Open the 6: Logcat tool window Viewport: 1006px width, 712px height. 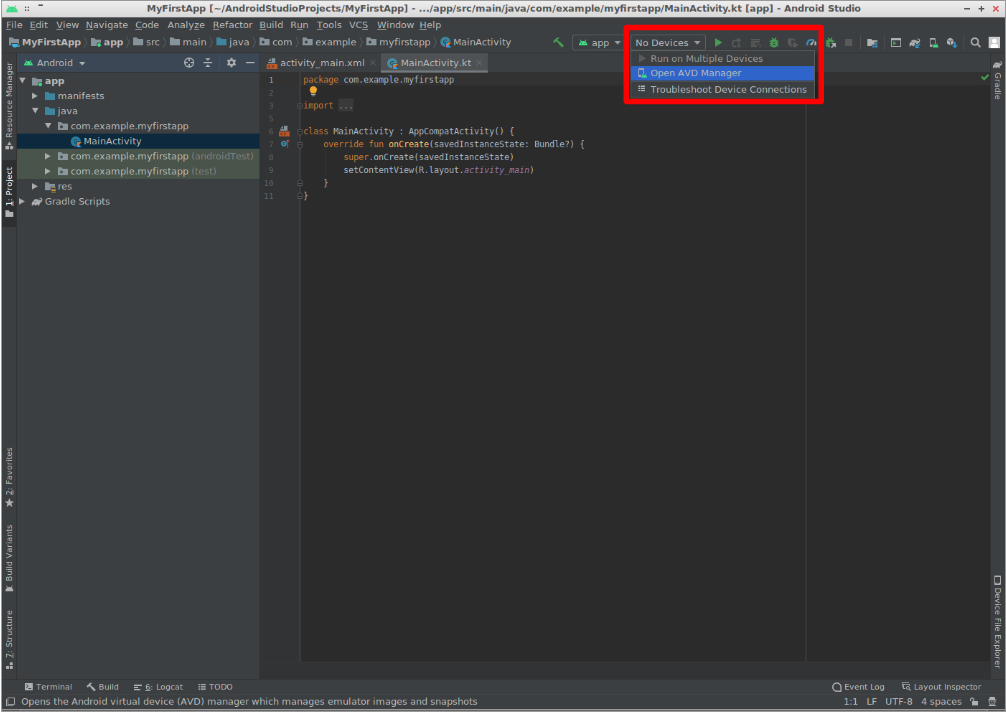(x=158, y=687)
